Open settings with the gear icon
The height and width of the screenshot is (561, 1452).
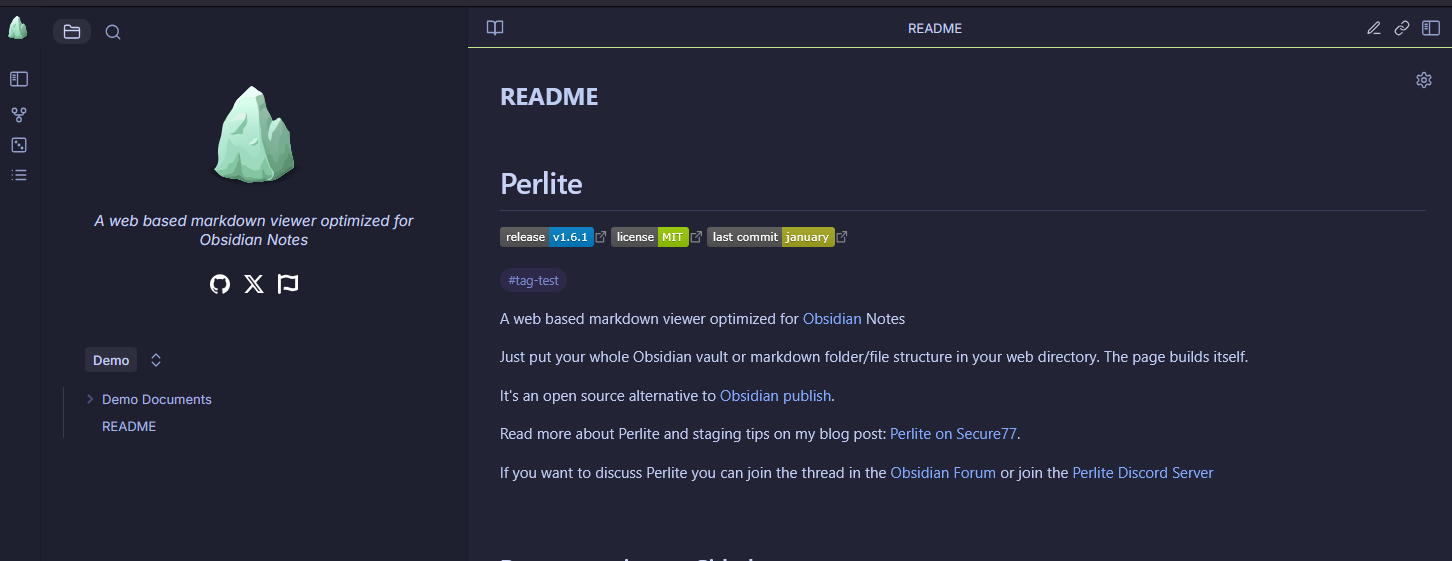[1424, 80]
